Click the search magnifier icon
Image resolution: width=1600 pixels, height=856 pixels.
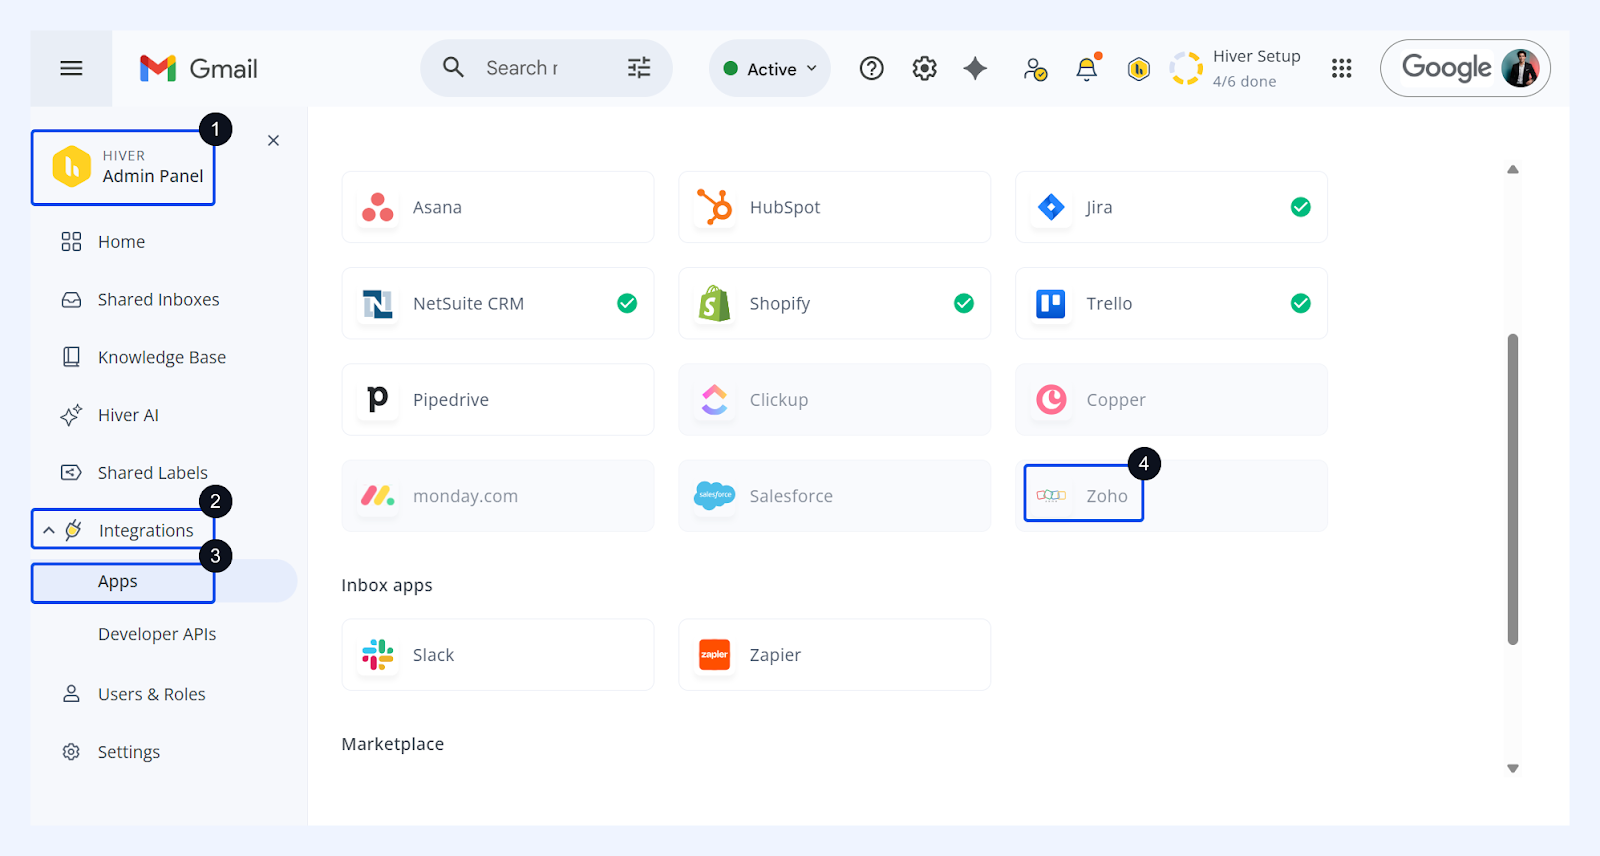coord(453,67)
